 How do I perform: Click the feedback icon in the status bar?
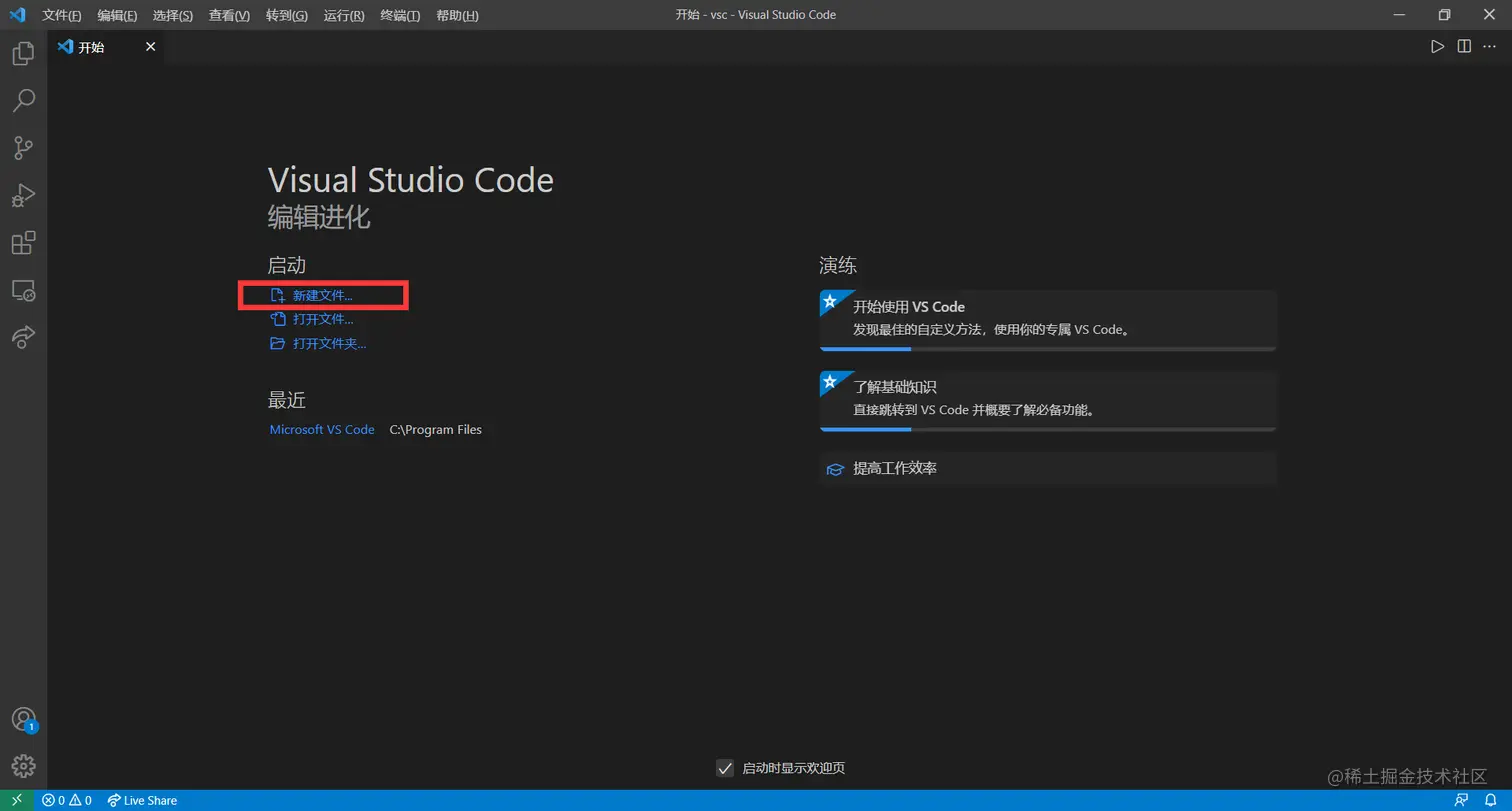pos(1462,800)
